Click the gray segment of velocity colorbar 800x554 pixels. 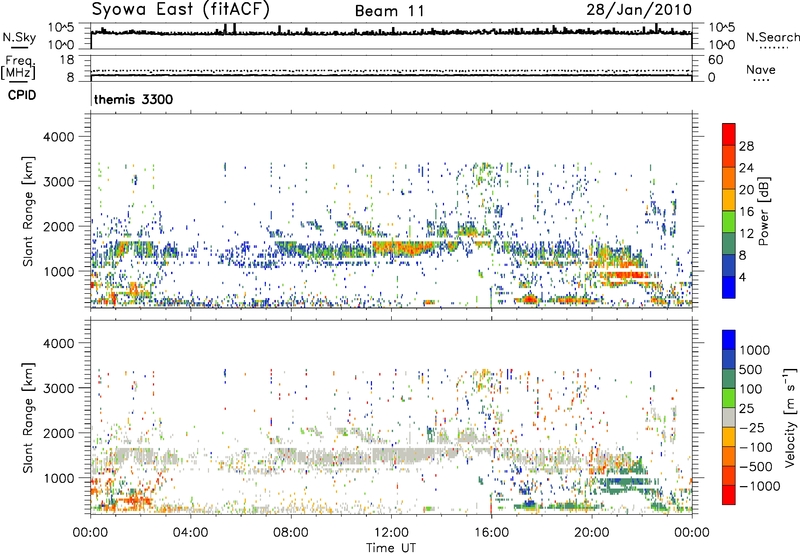[729, 418]
